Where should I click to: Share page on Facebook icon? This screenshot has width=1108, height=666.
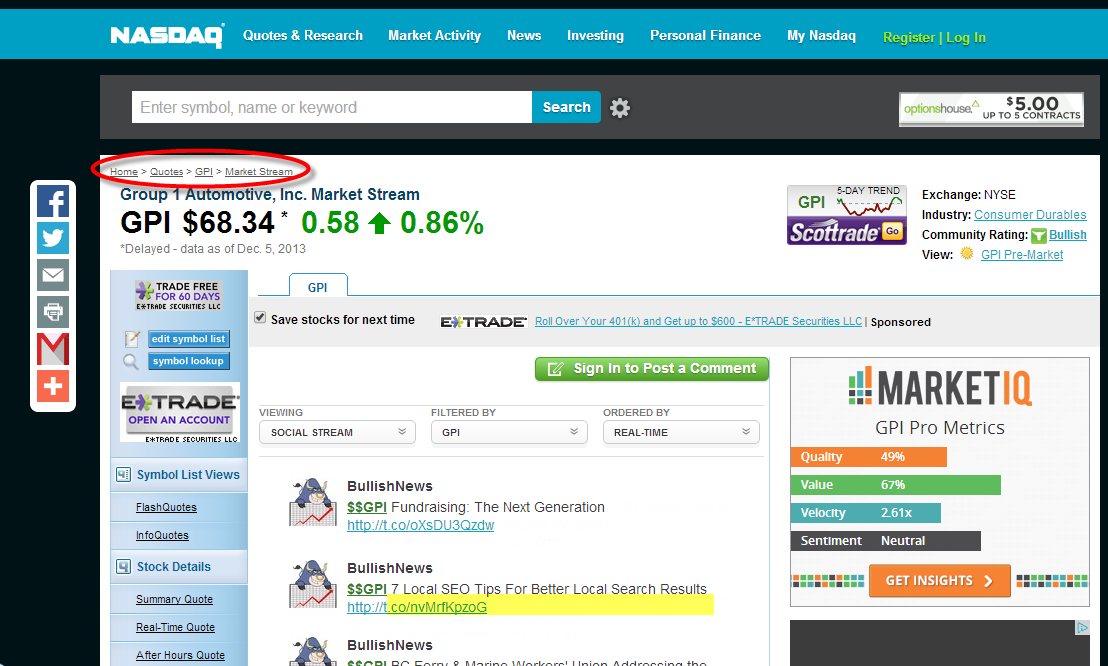(53, 201)
